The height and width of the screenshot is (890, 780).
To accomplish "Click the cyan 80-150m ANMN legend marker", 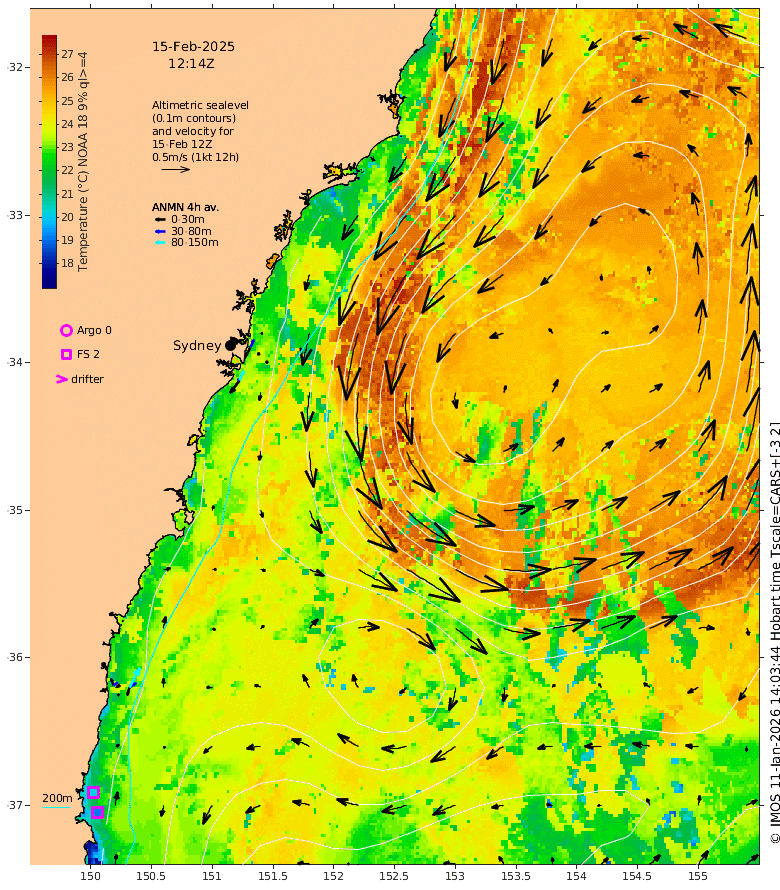I will coord(161,242).
